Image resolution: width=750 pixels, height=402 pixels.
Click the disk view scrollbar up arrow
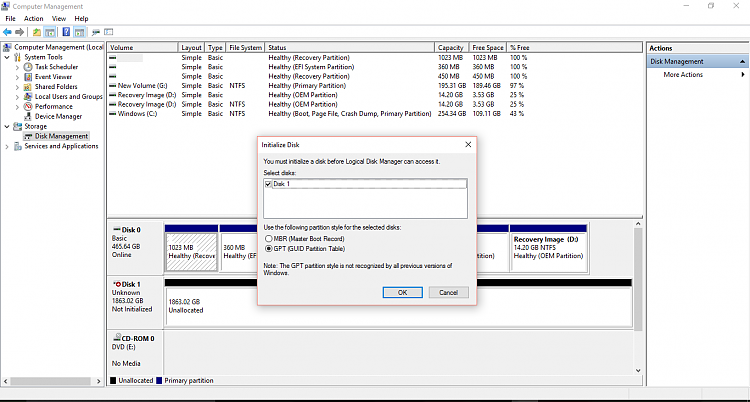pyautogui.click(x=638, y=223)
